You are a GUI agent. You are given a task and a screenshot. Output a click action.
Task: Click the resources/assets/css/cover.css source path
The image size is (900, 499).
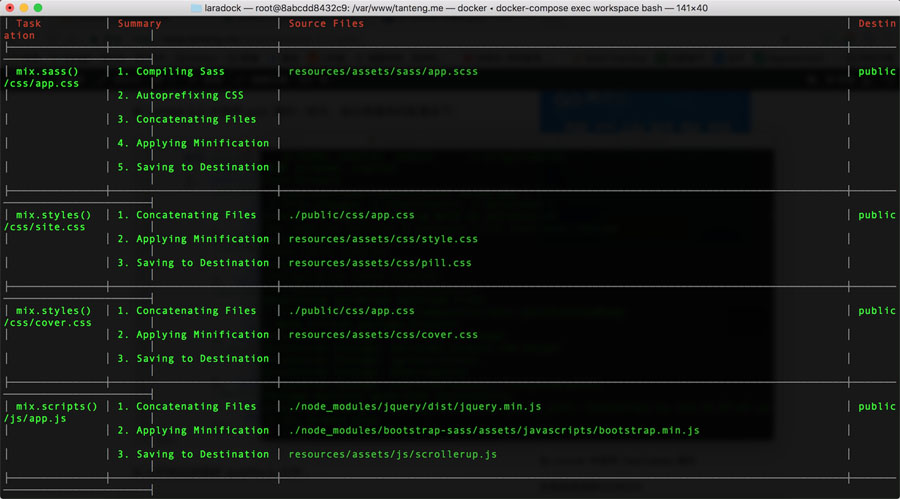coord(383,335)
